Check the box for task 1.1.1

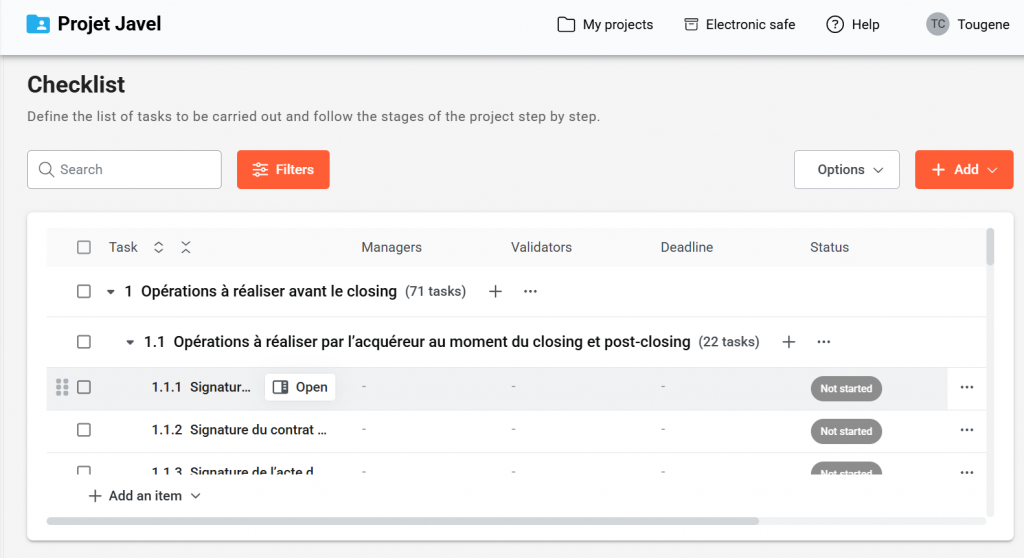(x=84, y=387)
